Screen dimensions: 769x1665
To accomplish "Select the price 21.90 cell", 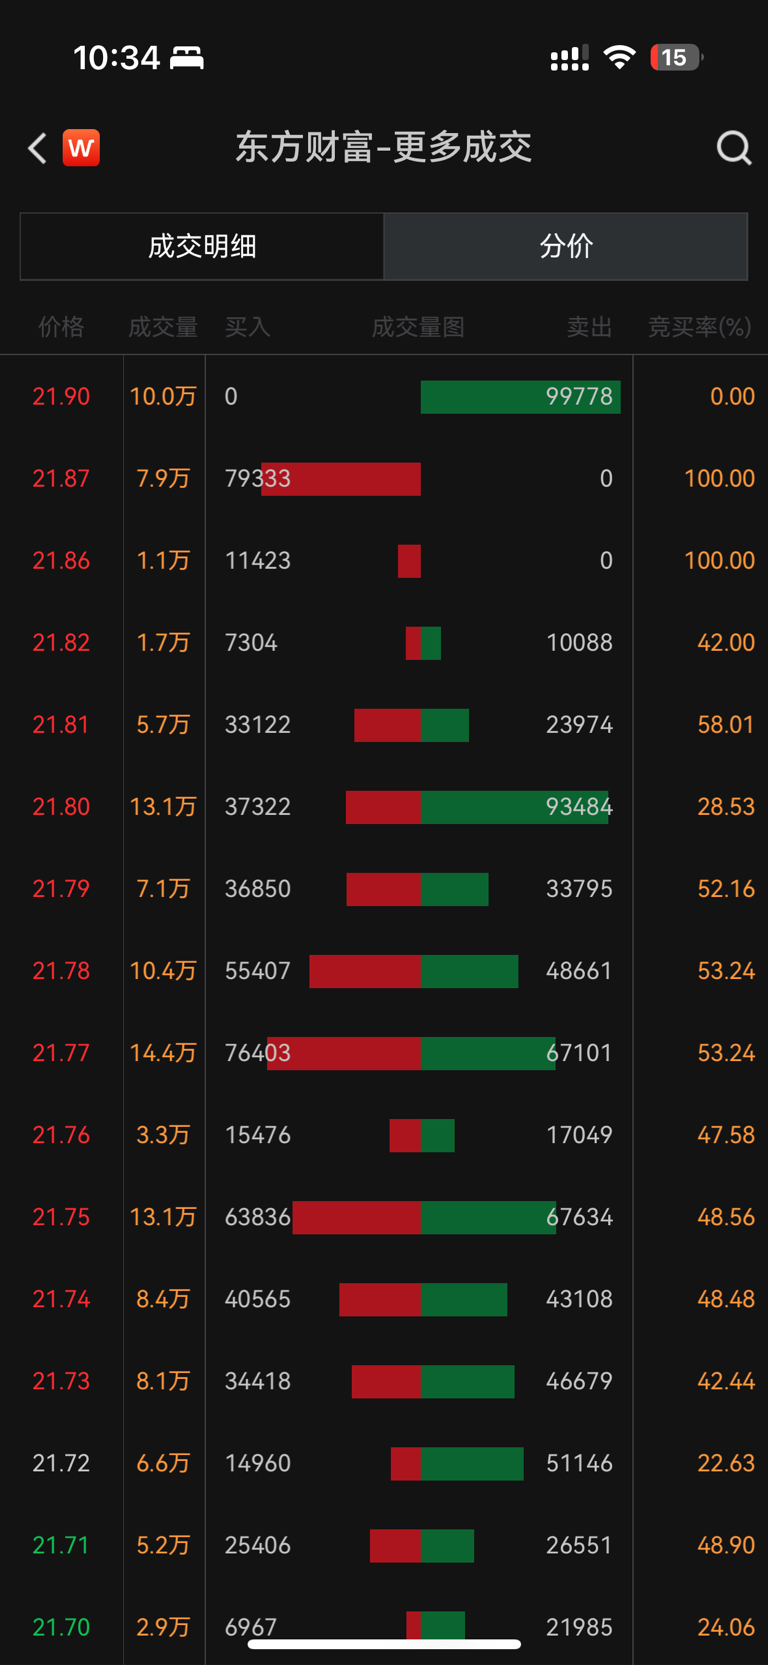I will tap(61, 397).
